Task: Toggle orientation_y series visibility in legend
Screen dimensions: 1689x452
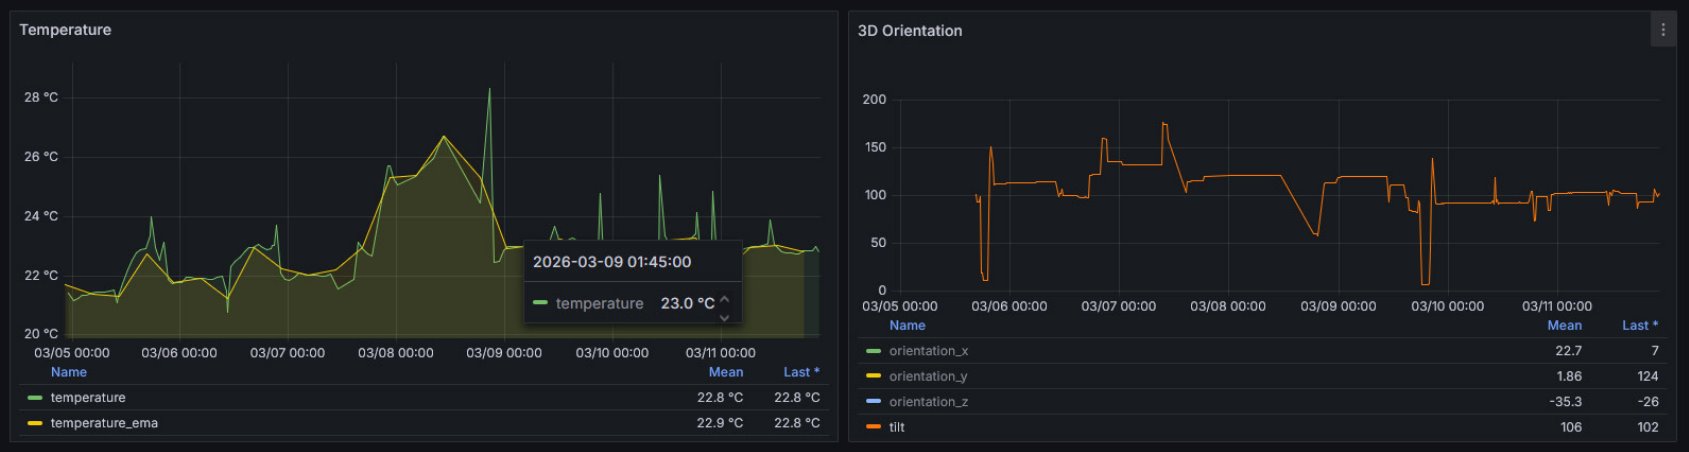Action: click(928, 377)
